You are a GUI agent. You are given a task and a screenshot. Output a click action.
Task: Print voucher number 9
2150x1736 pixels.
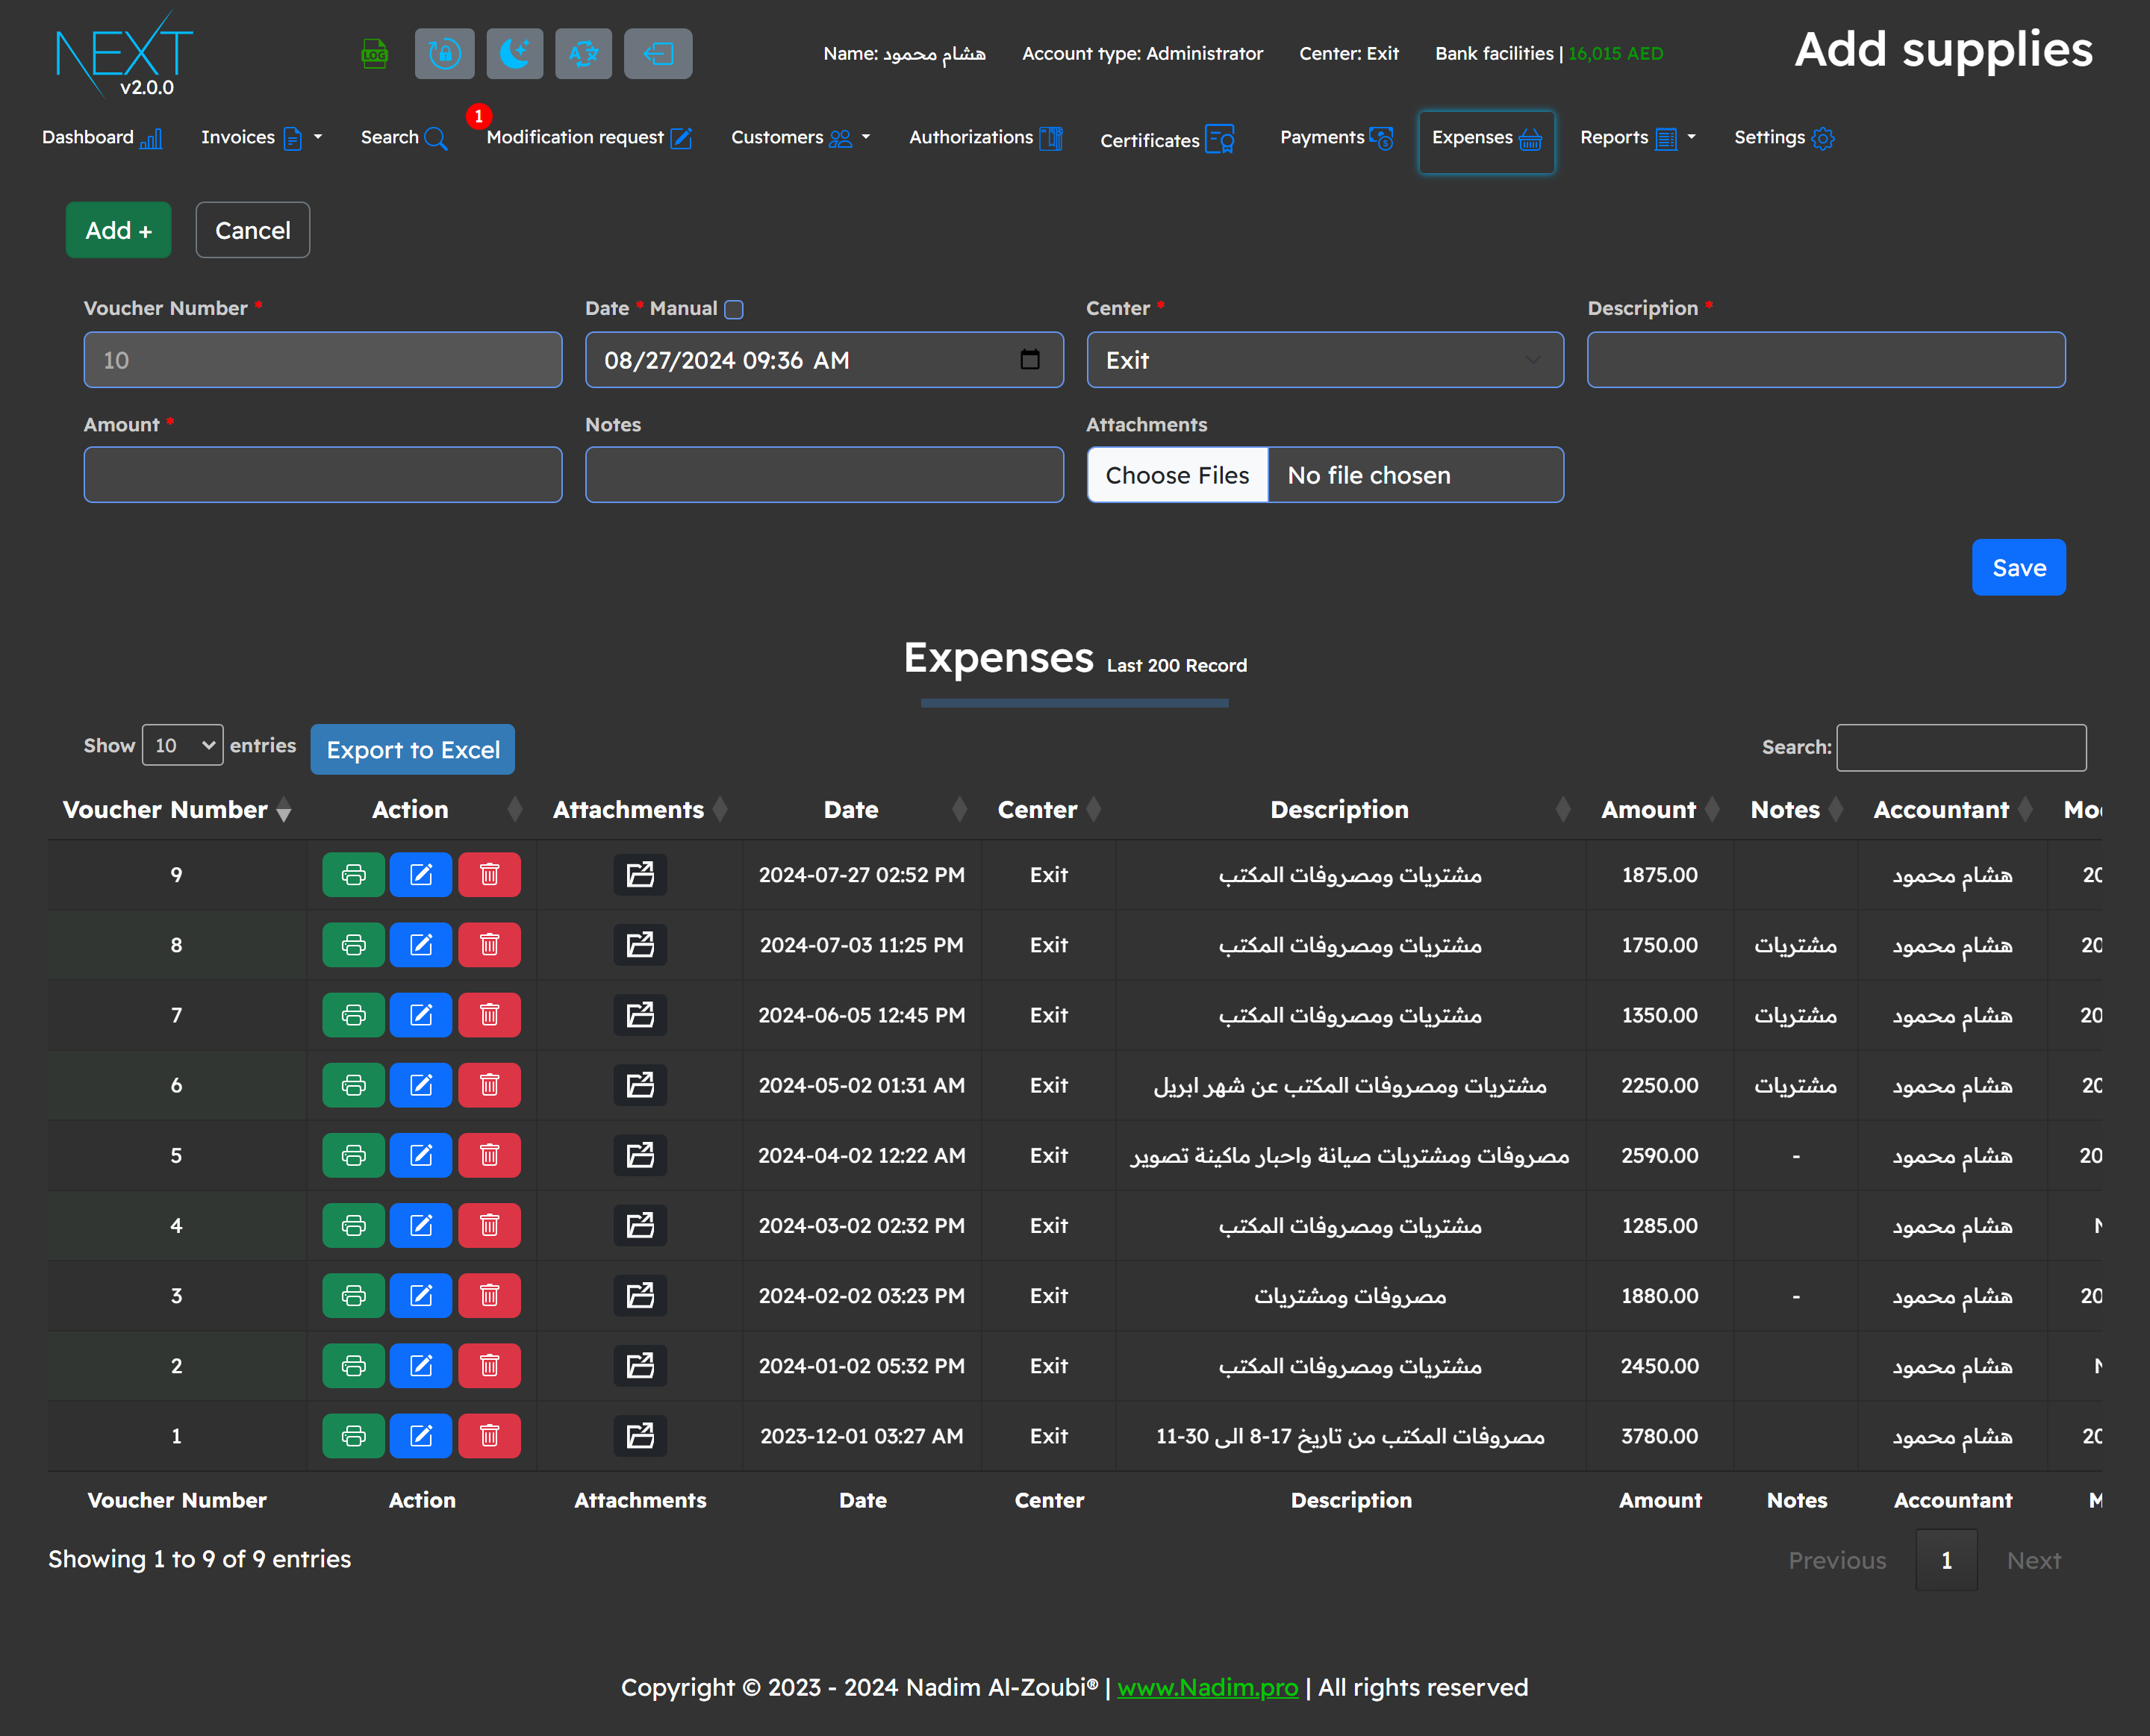tap(353, 875)
